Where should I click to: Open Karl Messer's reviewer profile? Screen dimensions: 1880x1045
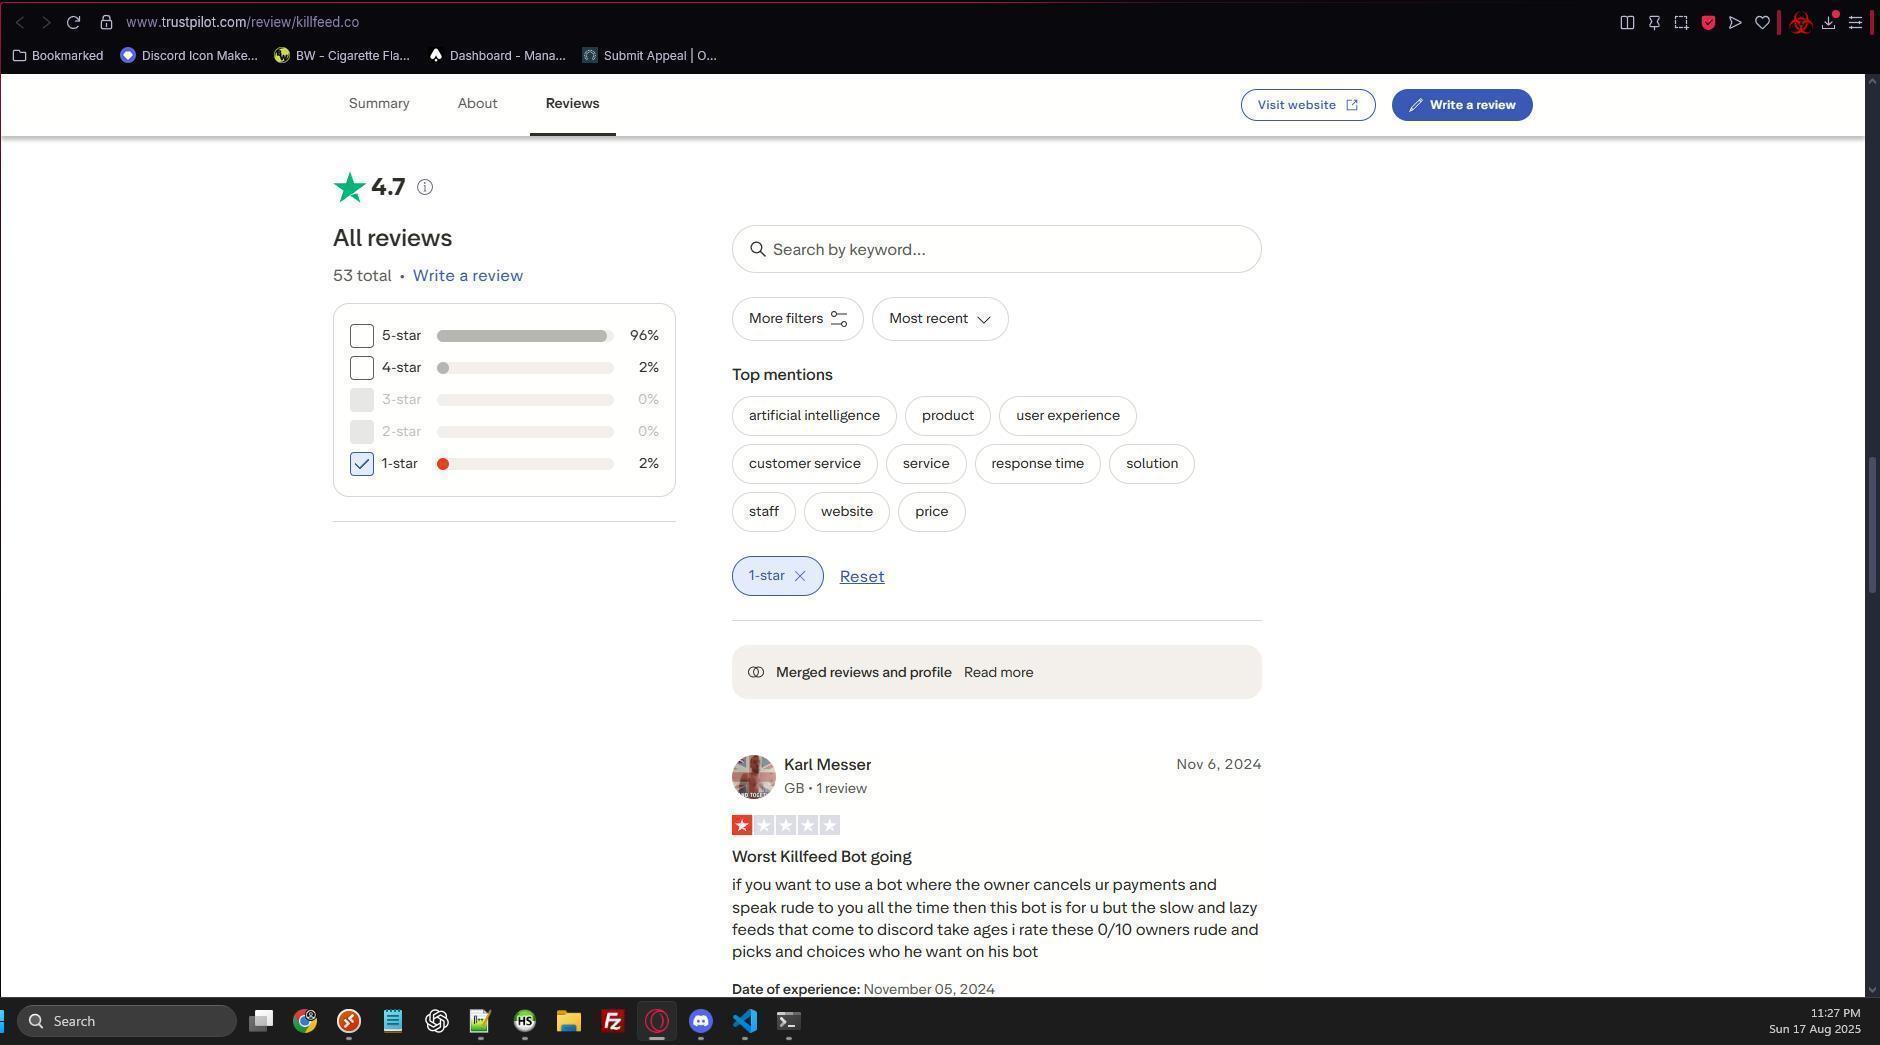coord(827,765)
